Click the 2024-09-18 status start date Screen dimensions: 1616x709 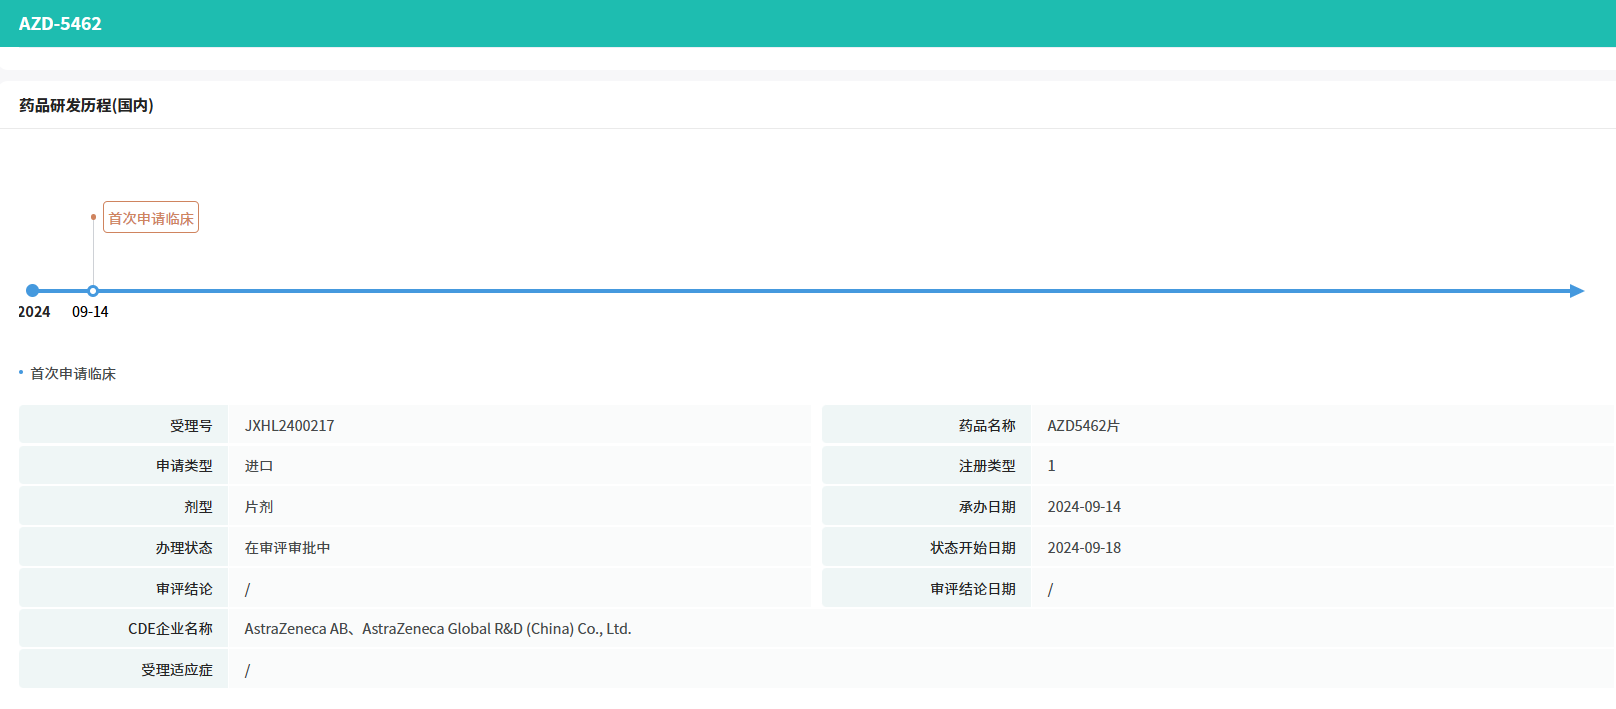[x=1084, y=548]
